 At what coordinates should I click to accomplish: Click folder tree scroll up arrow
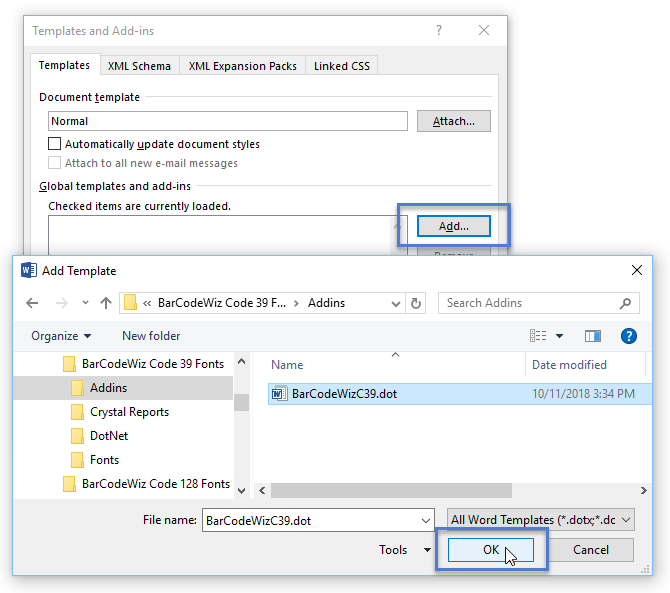tap(241, 361)
